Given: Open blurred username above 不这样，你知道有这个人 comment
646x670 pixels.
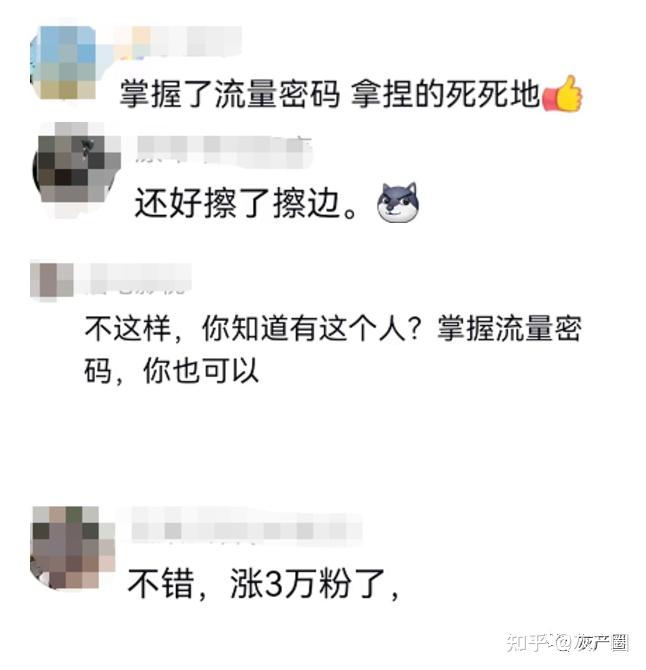Looking at the screenshot, I should click(134, 279).
